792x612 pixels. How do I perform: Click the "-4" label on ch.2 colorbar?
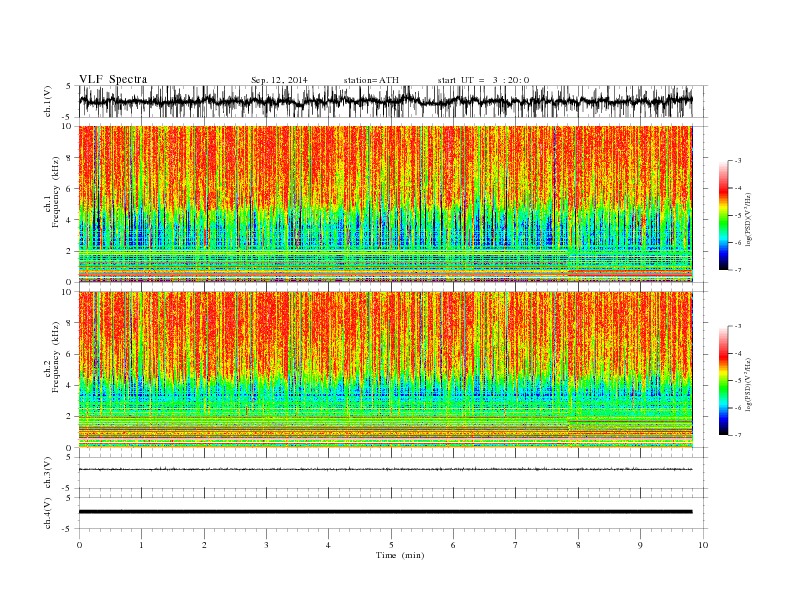738,354
